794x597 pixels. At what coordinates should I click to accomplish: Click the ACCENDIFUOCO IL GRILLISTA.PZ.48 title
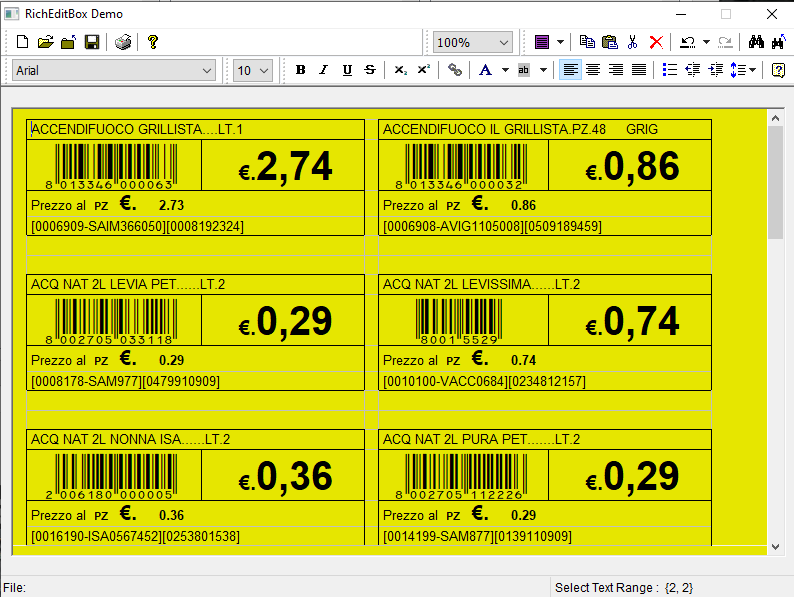pyautogui.click(x=494, y=130)
